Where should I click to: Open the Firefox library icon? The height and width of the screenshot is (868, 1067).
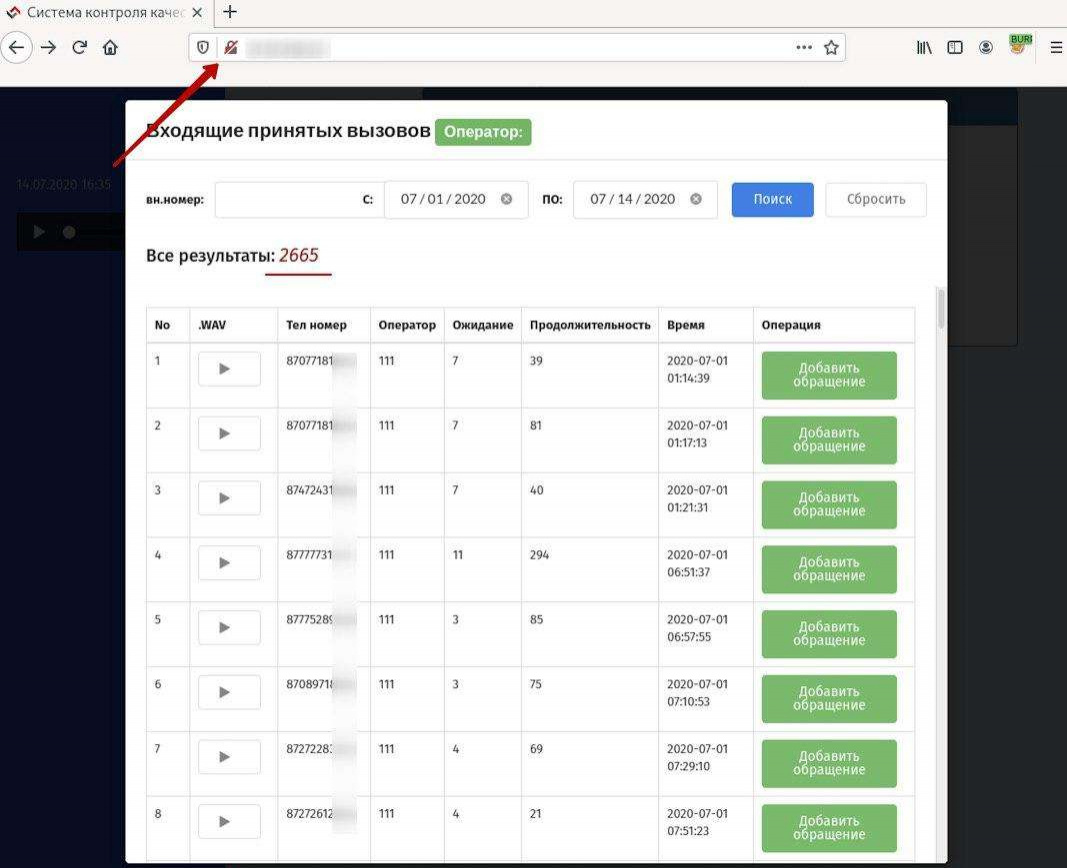click(923, 48)
